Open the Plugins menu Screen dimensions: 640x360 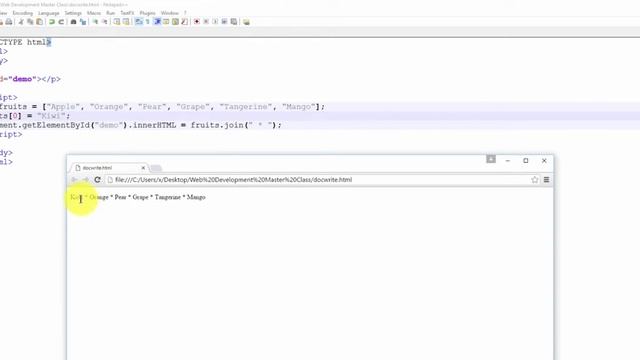tap(147, 13)
